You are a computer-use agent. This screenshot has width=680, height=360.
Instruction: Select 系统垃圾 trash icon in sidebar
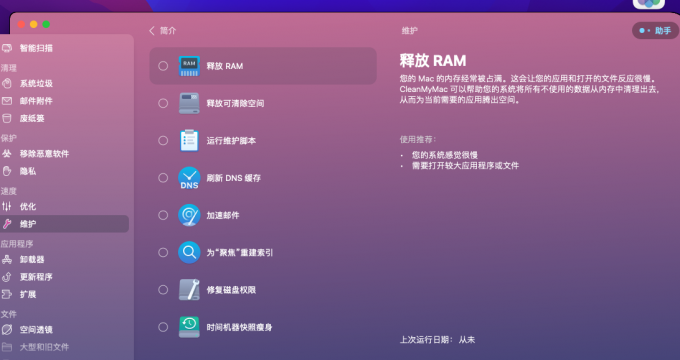7,83
